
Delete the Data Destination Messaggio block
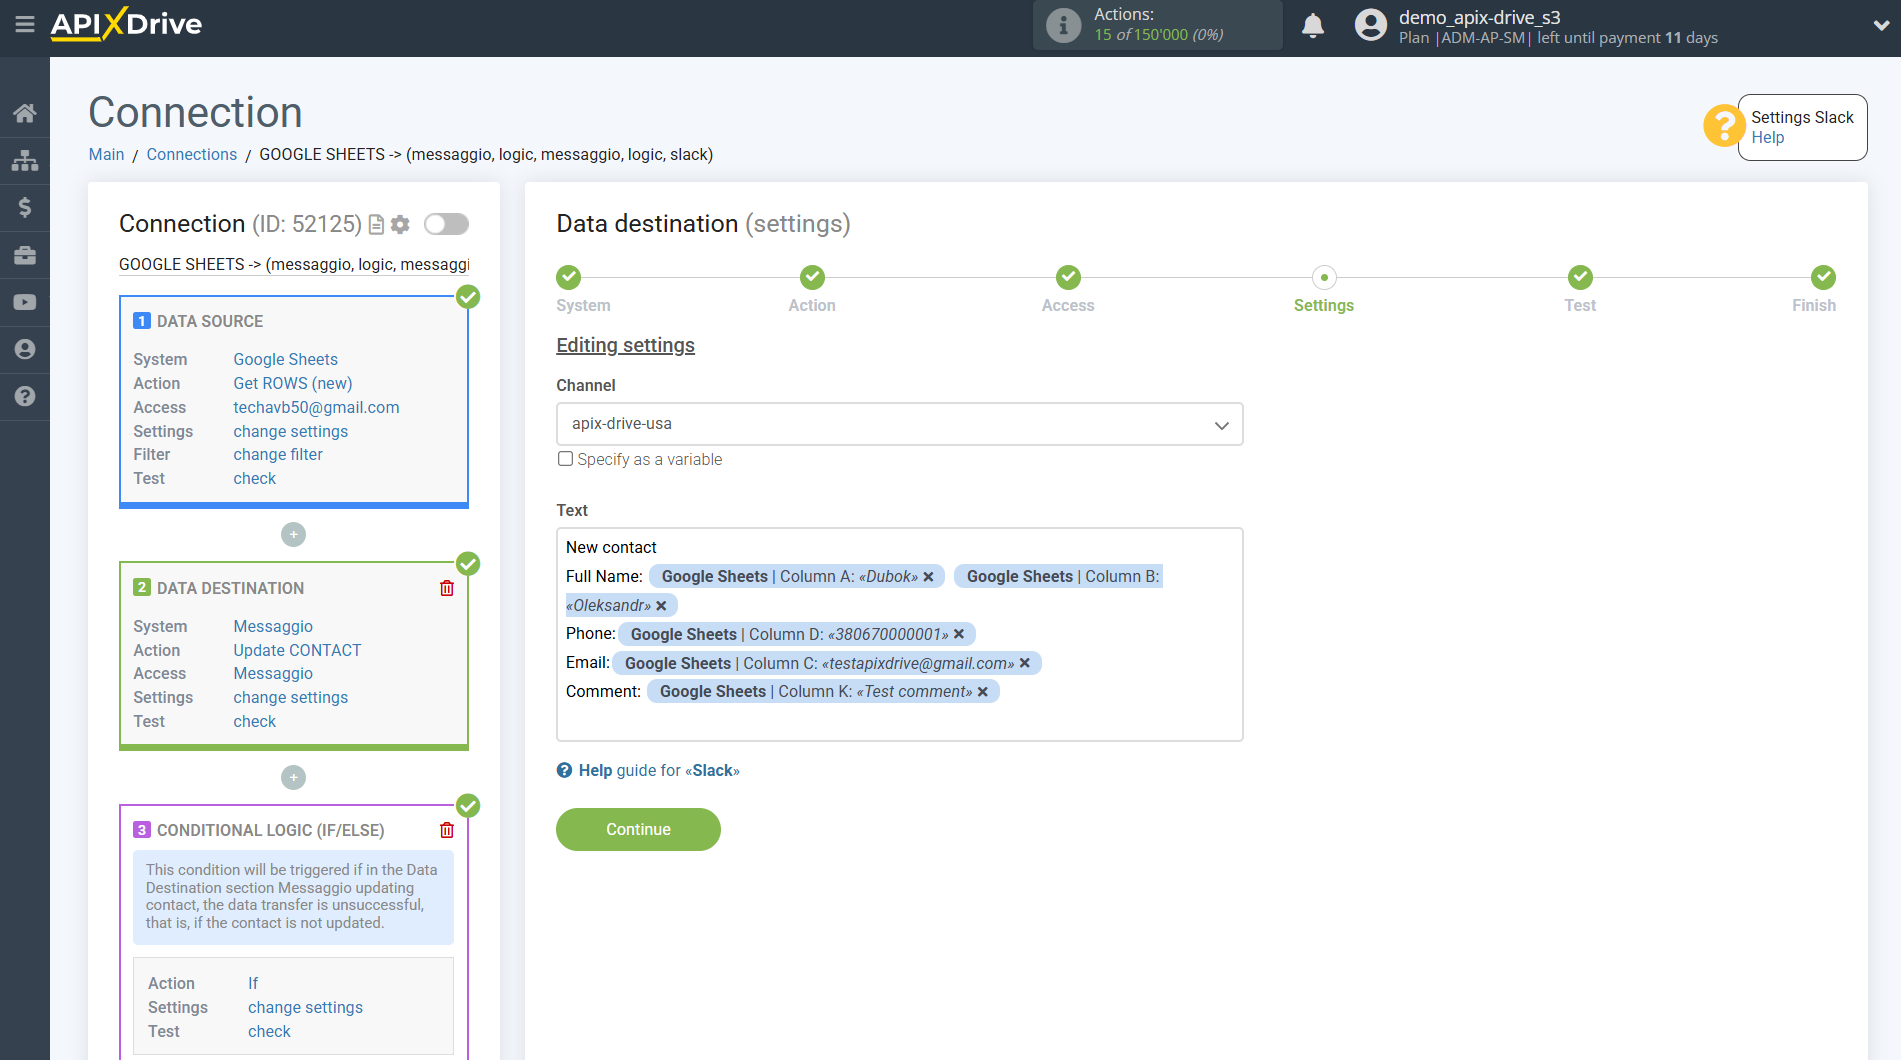pyautogui.click(x=447, y=588)
